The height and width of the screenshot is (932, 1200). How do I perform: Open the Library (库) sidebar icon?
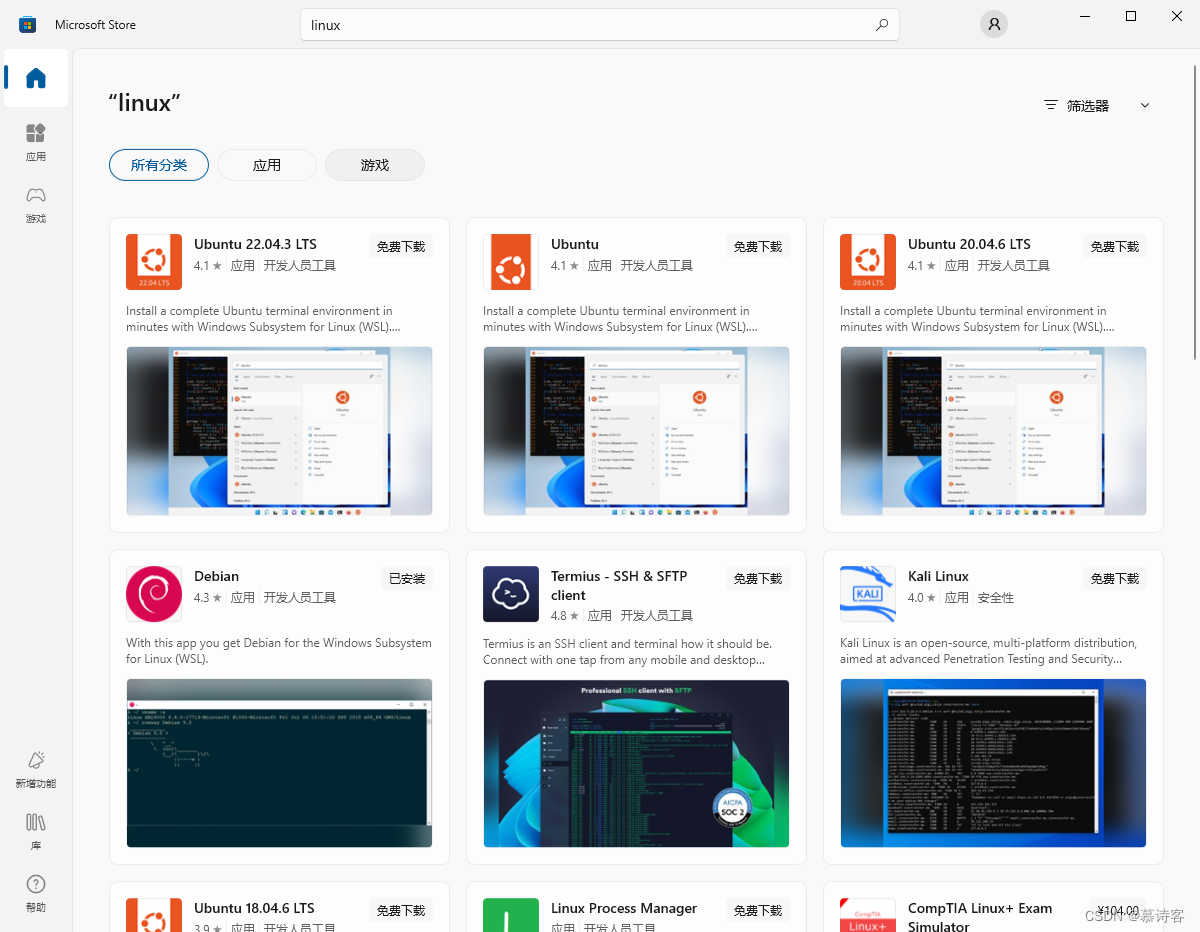tap(36, 831)
